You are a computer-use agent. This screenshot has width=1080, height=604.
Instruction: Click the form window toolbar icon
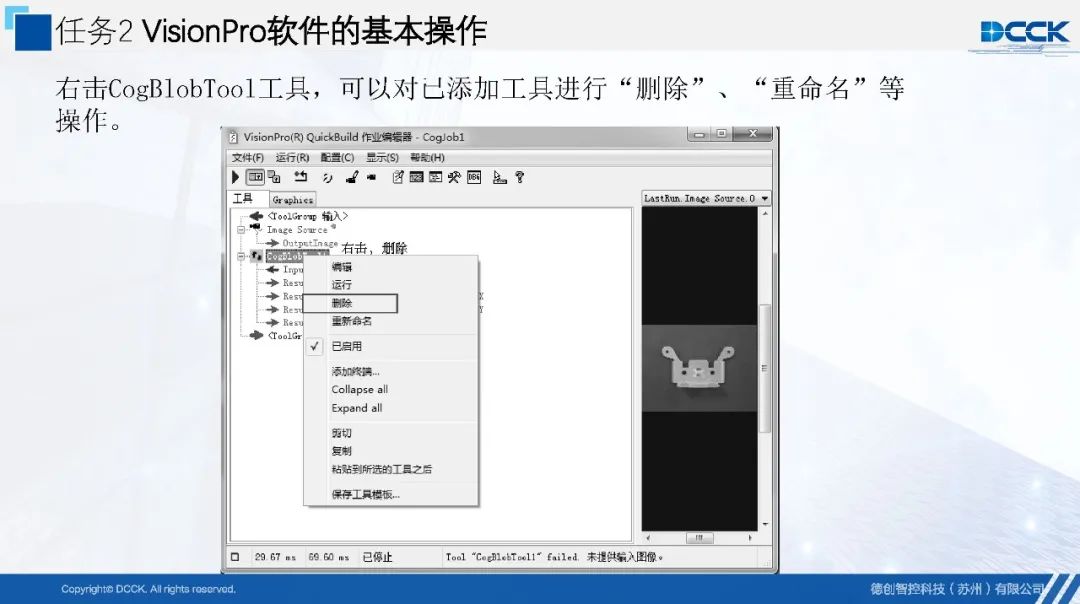pyautogui.click(x=435, y=178)
